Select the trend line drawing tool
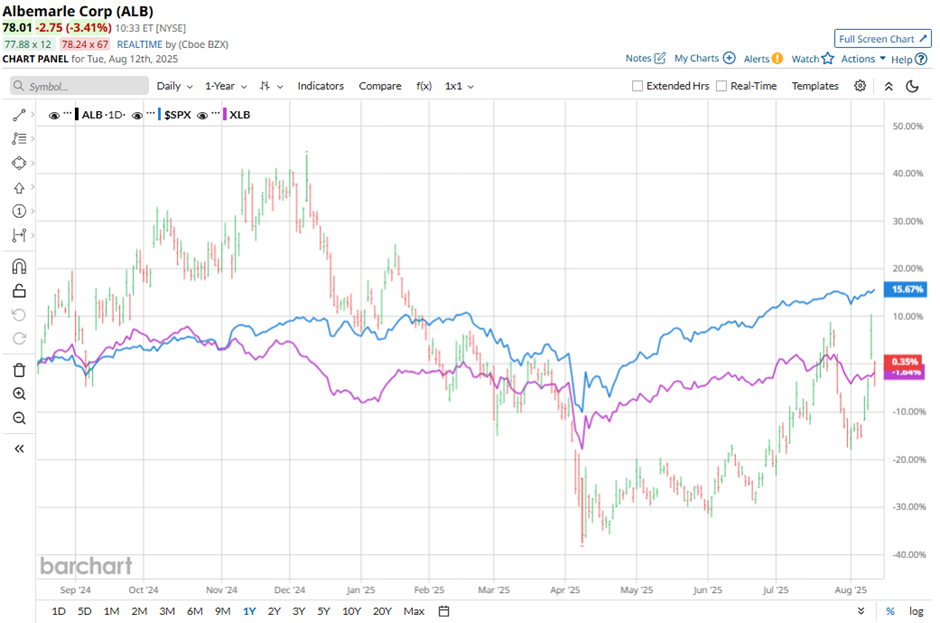 click(19, 115)
